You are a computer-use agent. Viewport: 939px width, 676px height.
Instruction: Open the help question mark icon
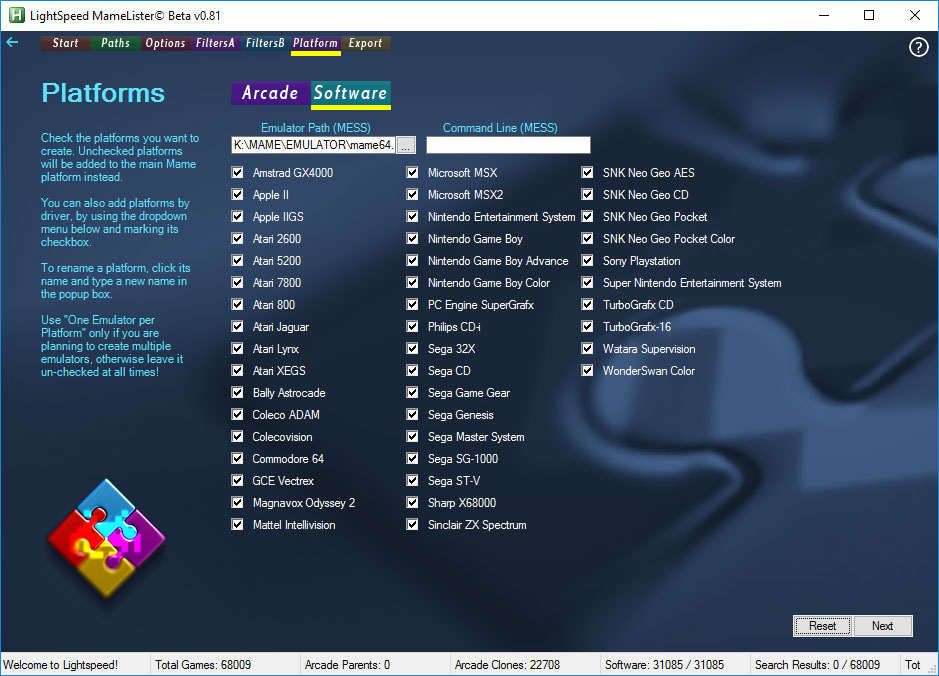[x=918, y=47]
